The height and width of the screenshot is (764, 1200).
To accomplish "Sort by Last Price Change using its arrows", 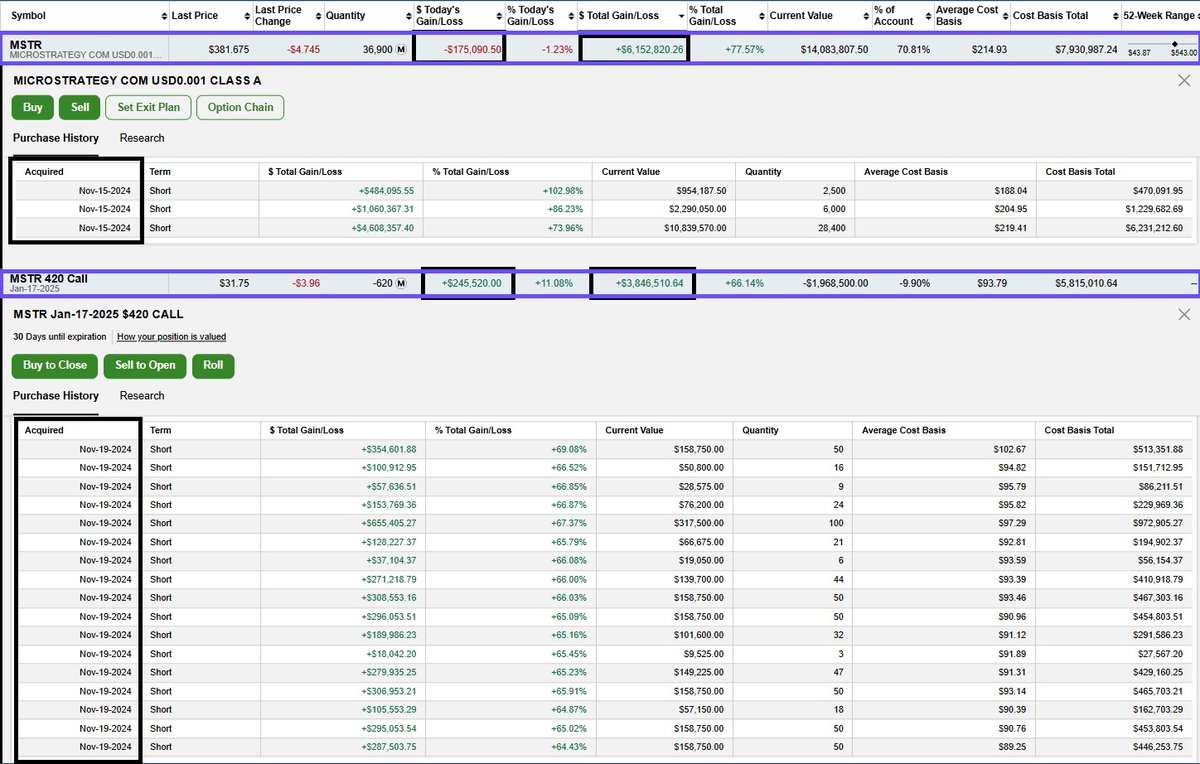I will (317, 15).
